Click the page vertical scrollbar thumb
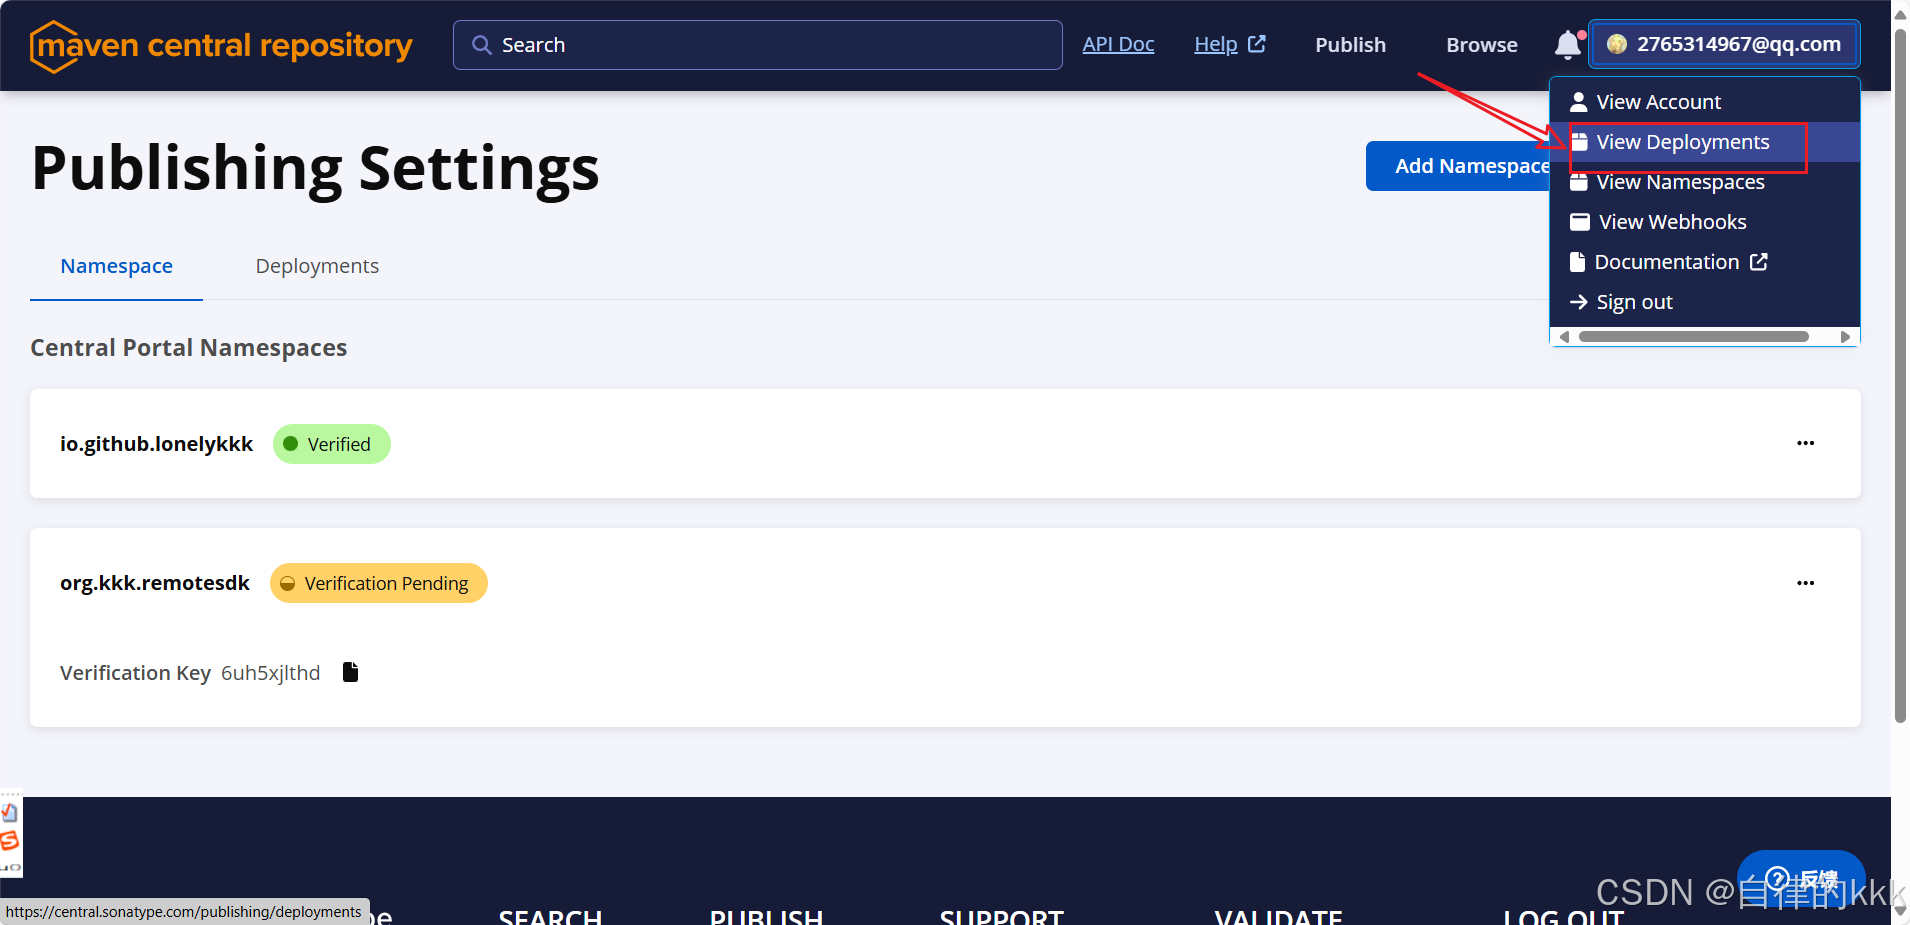 click(x=1900, y=375)
